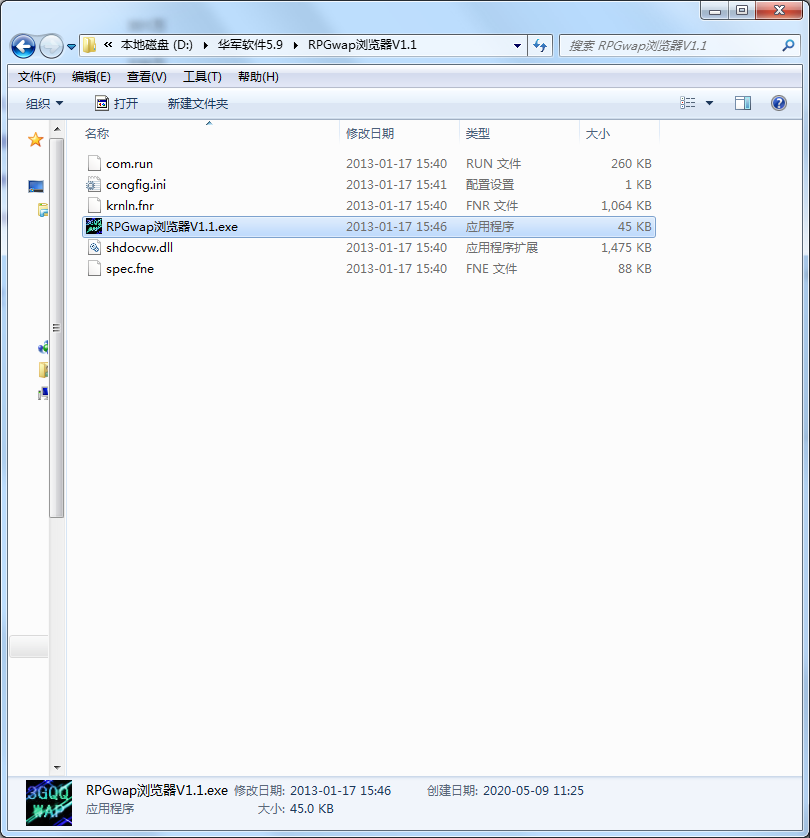Click the Computer folder icon in navigation pane
The width and height of the screenshot is (810, 838).
43,370
